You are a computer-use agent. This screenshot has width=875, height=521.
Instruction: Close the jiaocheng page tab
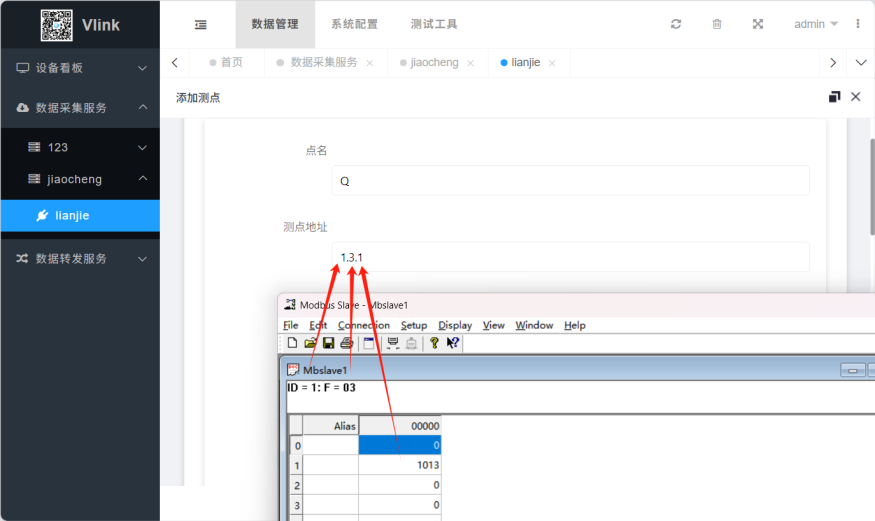[470, 63]
